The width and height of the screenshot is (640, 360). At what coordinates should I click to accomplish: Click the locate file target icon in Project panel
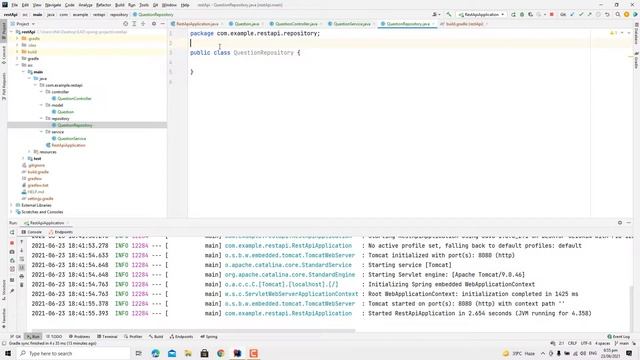pyautogui.click(x=125, y=24)
